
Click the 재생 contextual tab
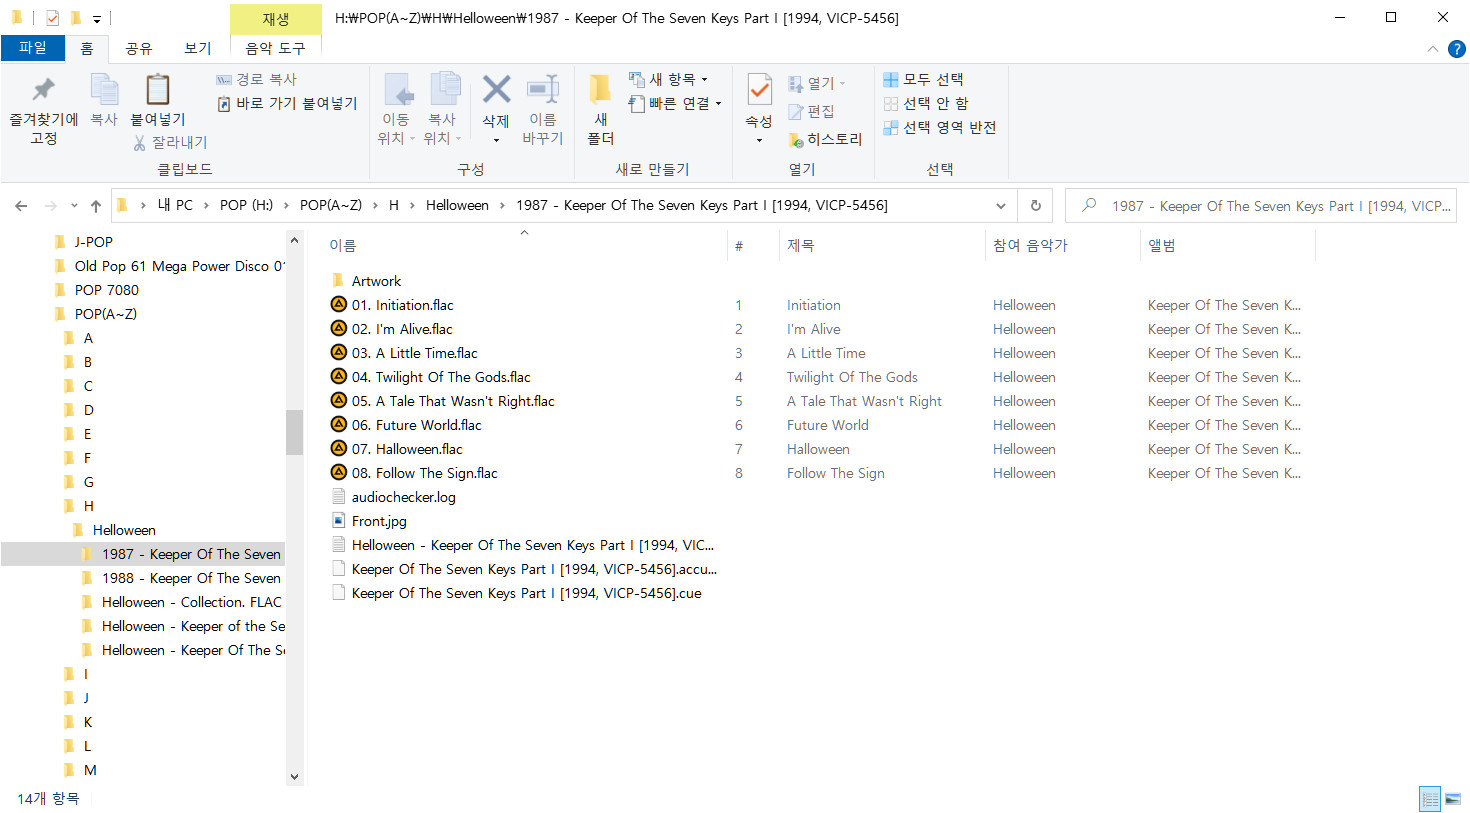[276, 19]
